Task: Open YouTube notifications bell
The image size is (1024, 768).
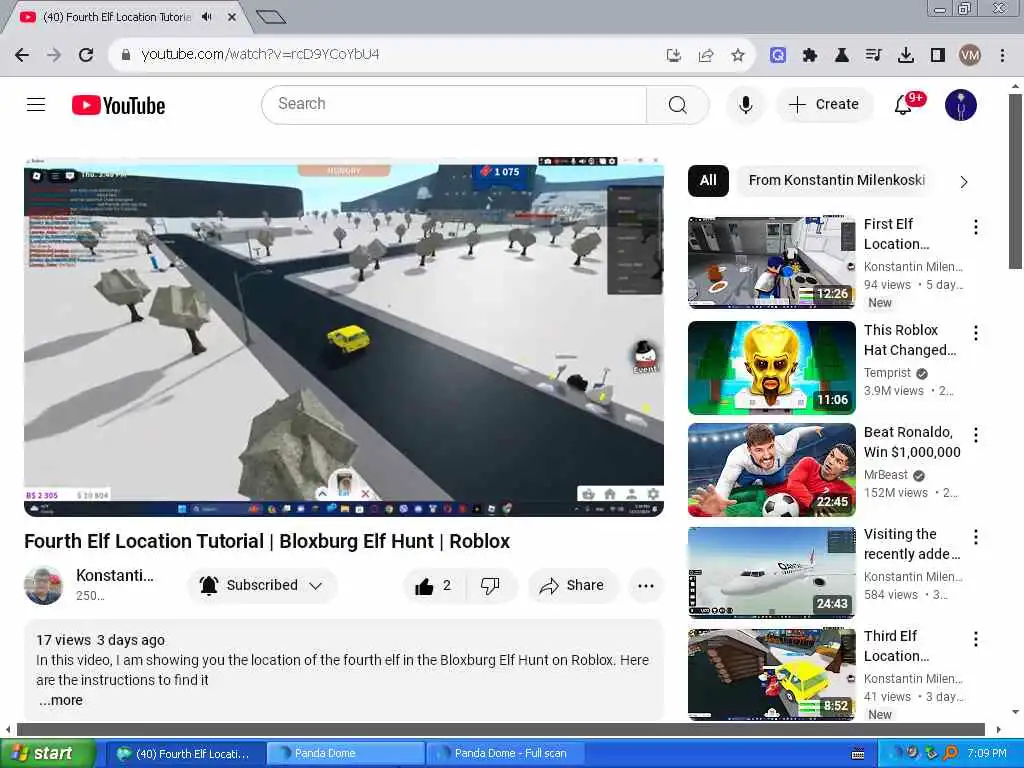Action: (904, 104)
